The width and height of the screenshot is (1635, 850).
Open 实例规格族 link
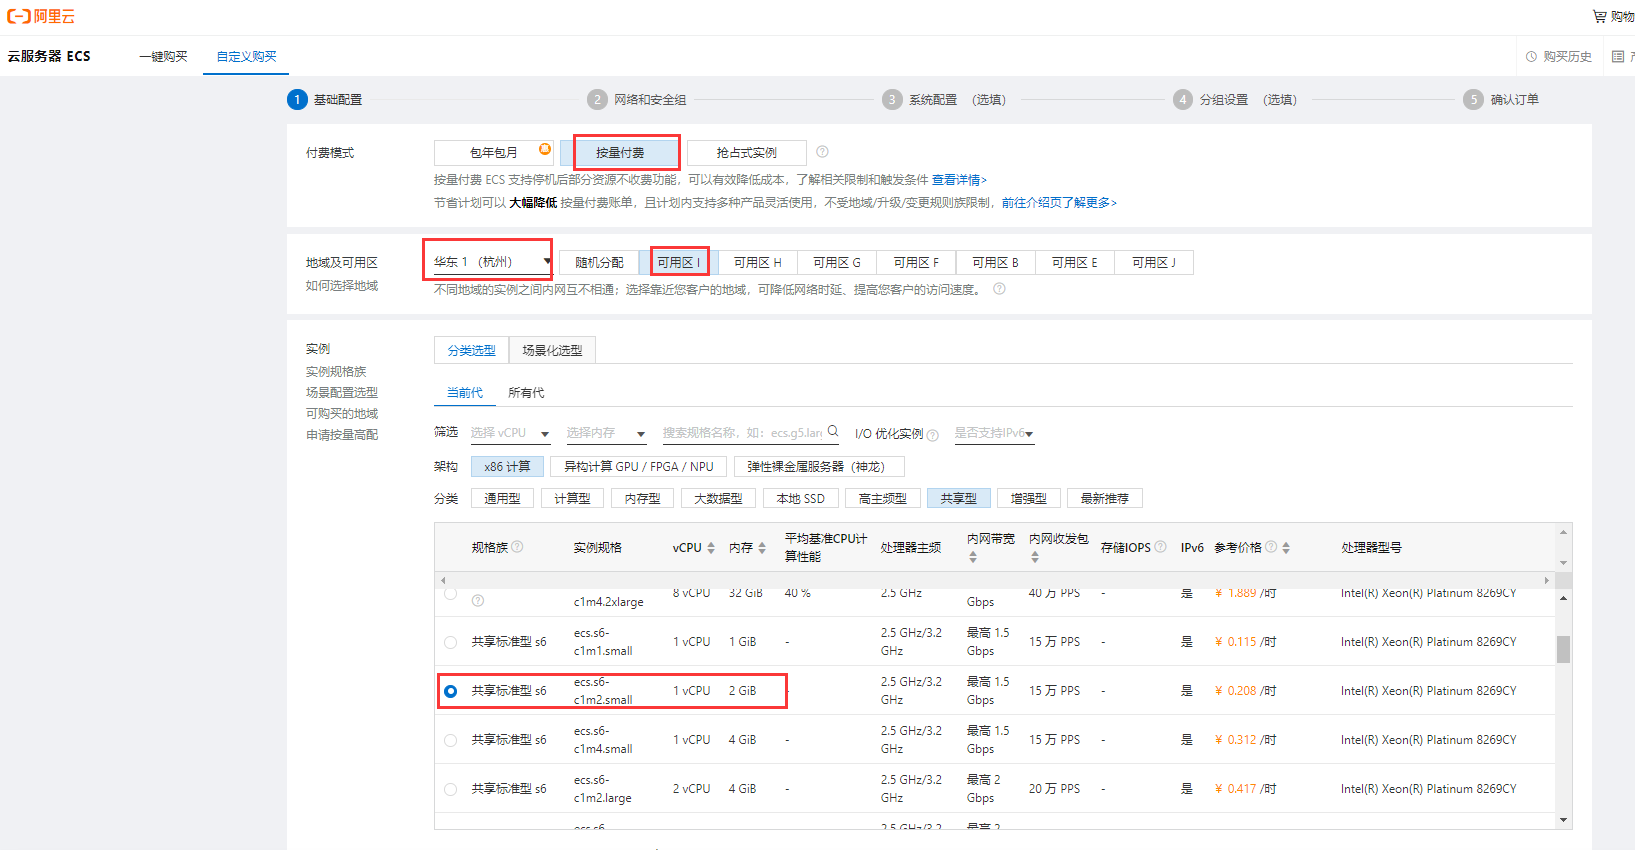[x=336, y=372]
